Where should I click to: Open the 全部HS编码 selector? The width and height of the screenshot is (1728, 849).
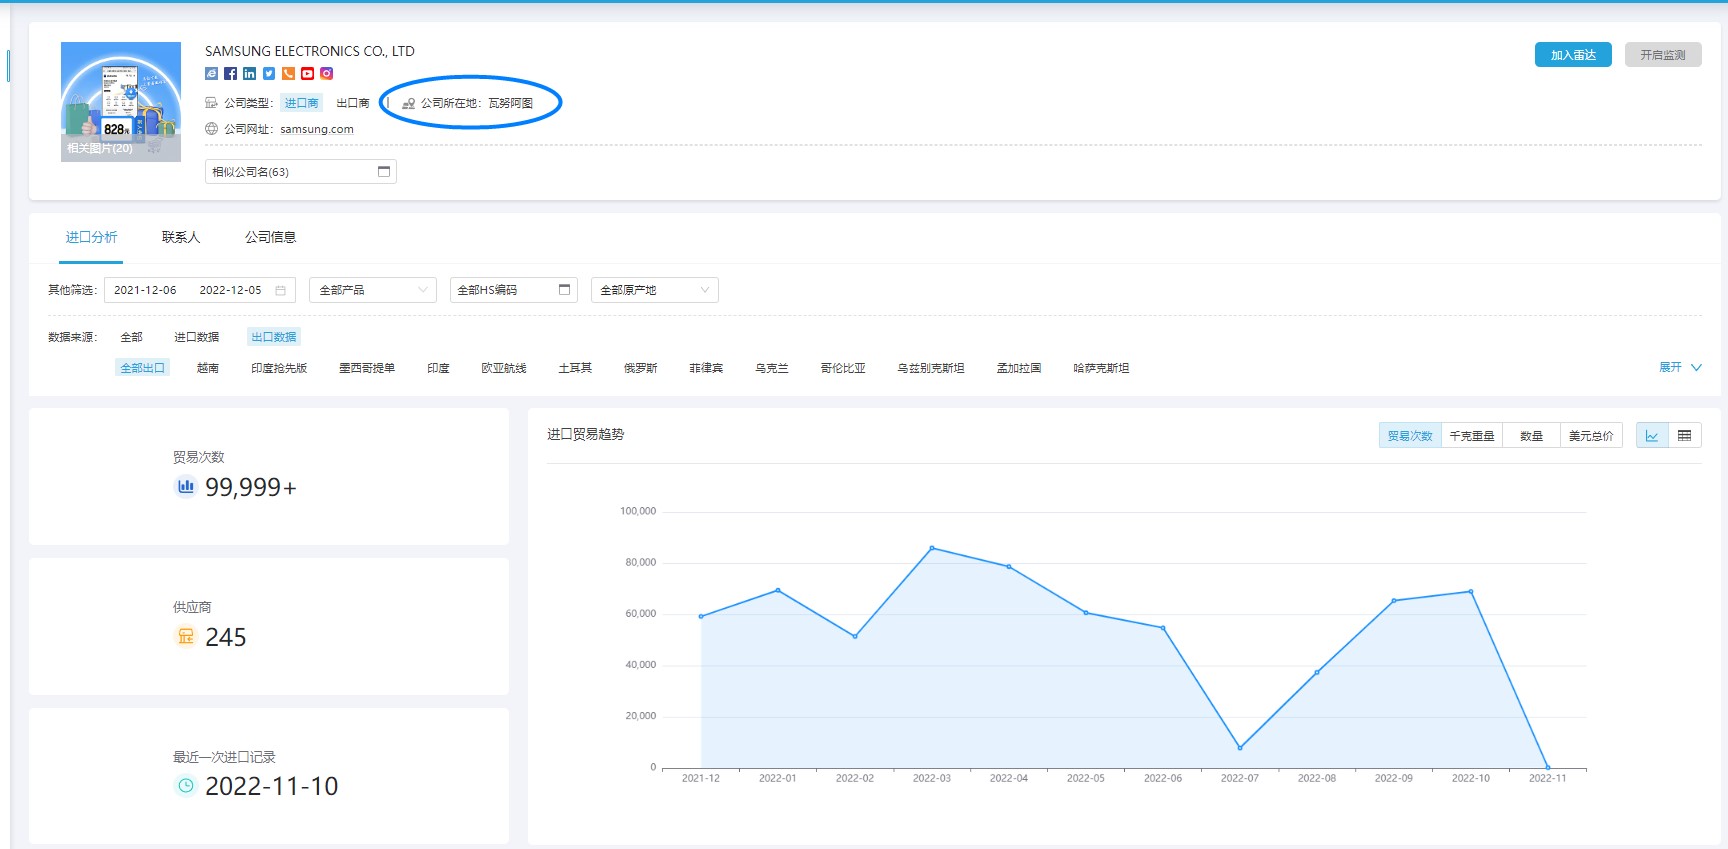point(514,290)
